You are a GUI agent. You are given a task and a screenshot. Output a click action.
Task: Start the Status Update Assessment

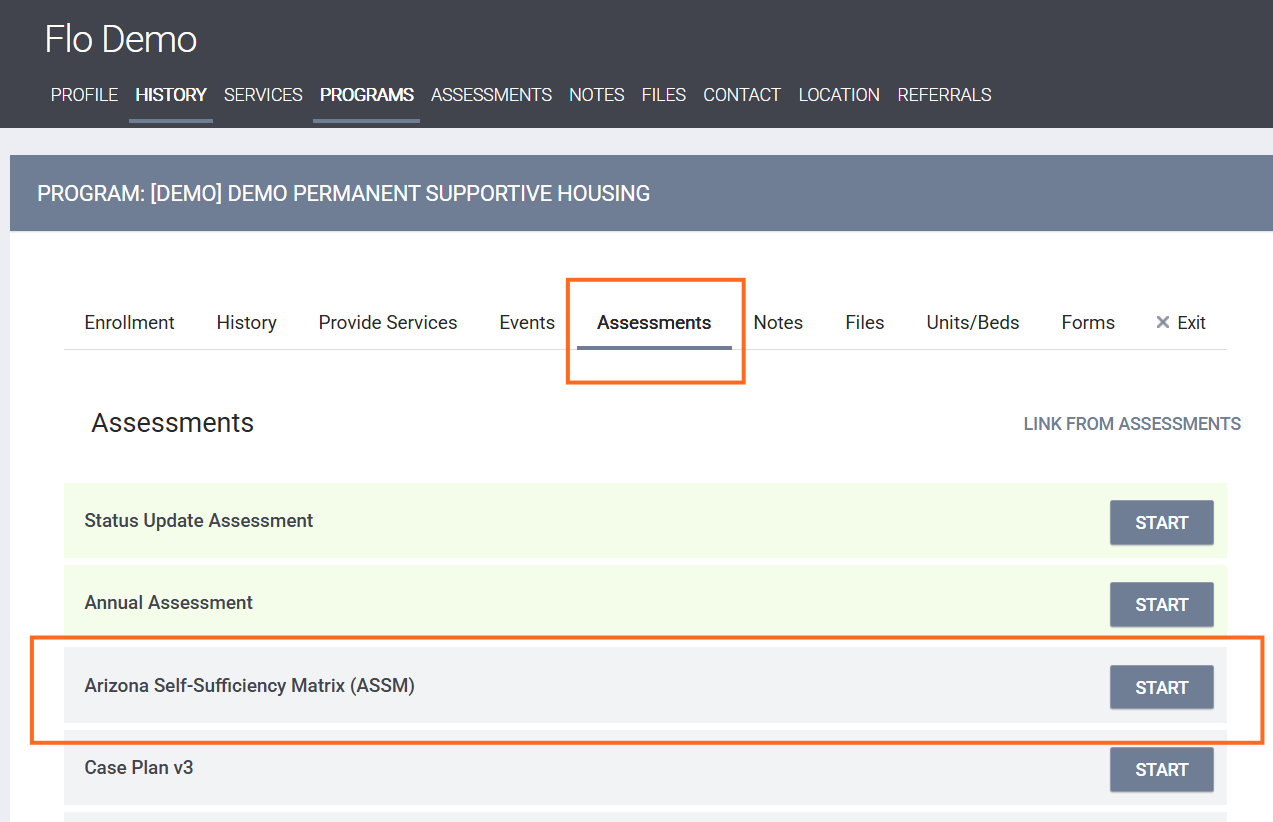(1162, 523)
